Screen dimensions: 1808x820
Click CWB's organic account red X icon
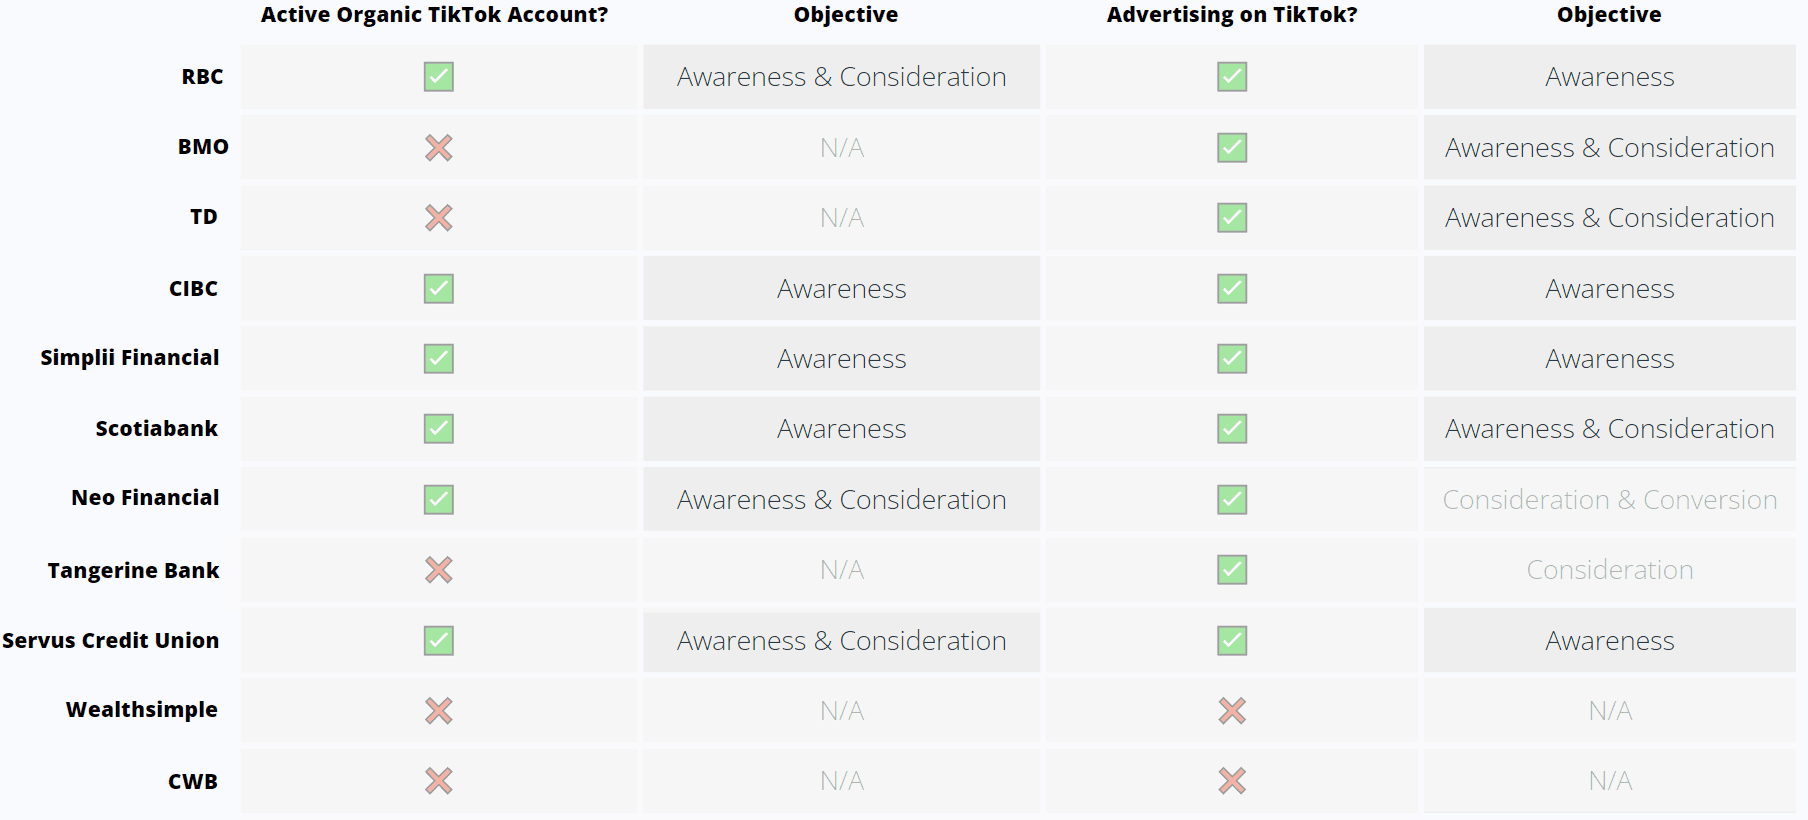pos(438,781)
